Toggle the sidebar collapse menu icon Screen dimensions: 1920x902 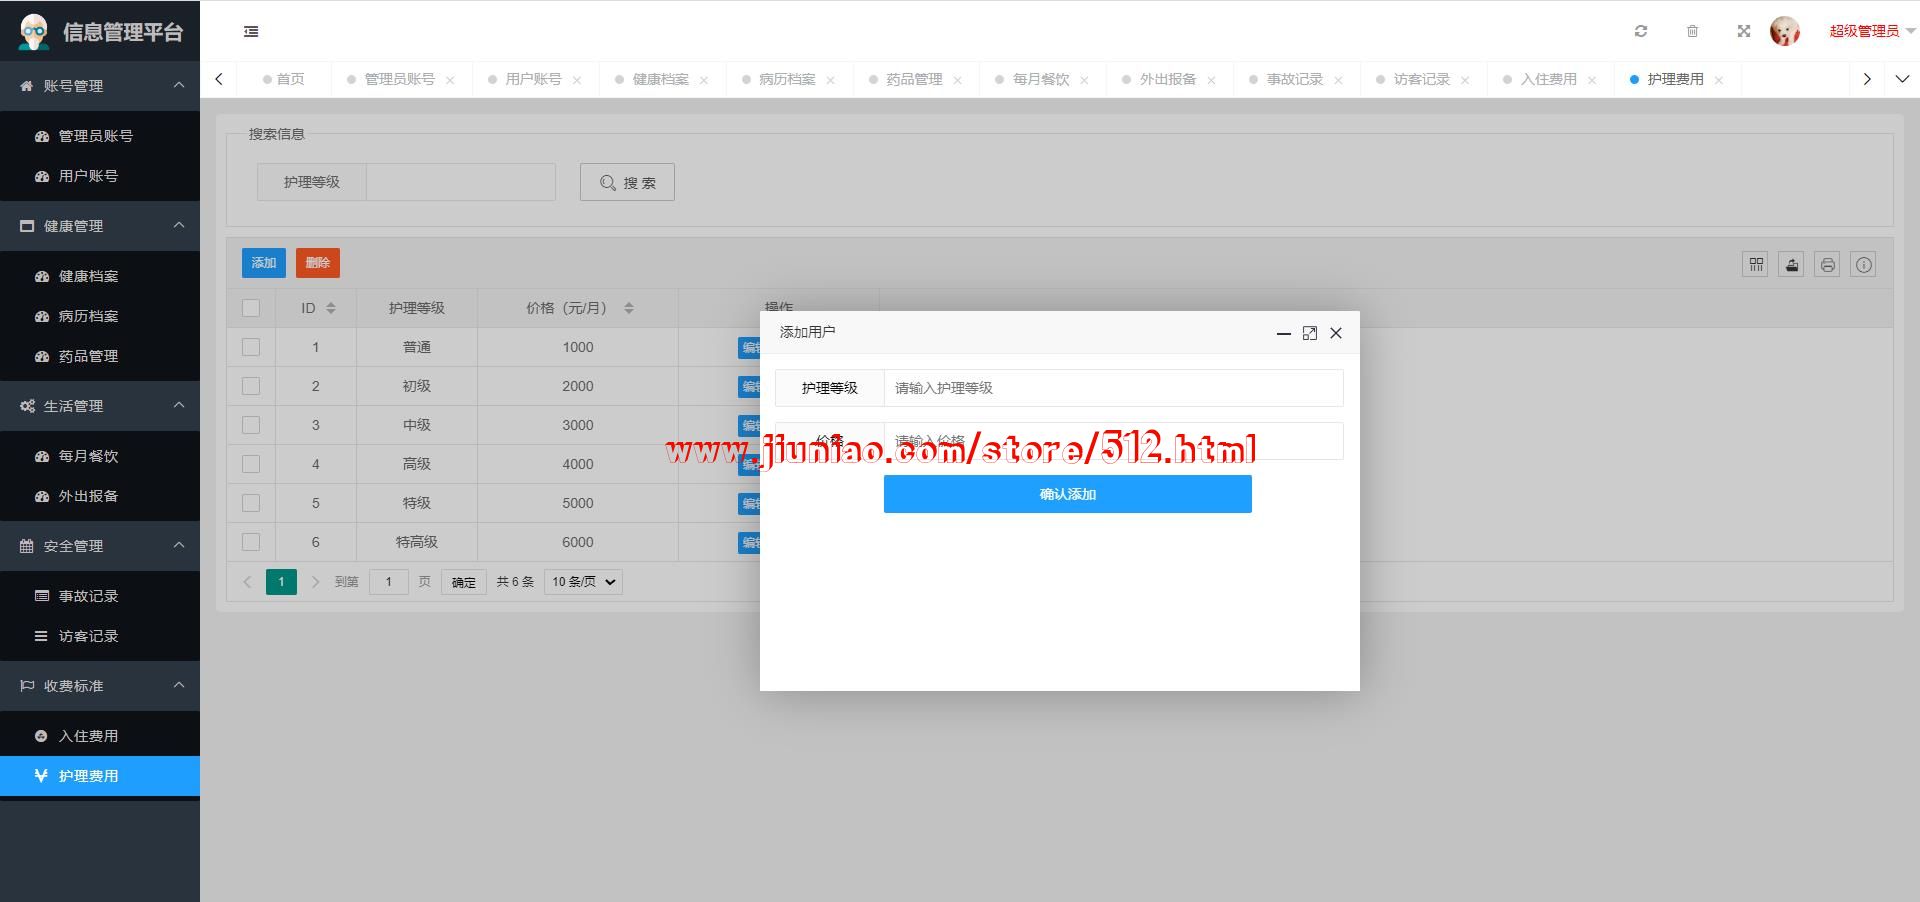pyautogui.click(x=251, y=32)
